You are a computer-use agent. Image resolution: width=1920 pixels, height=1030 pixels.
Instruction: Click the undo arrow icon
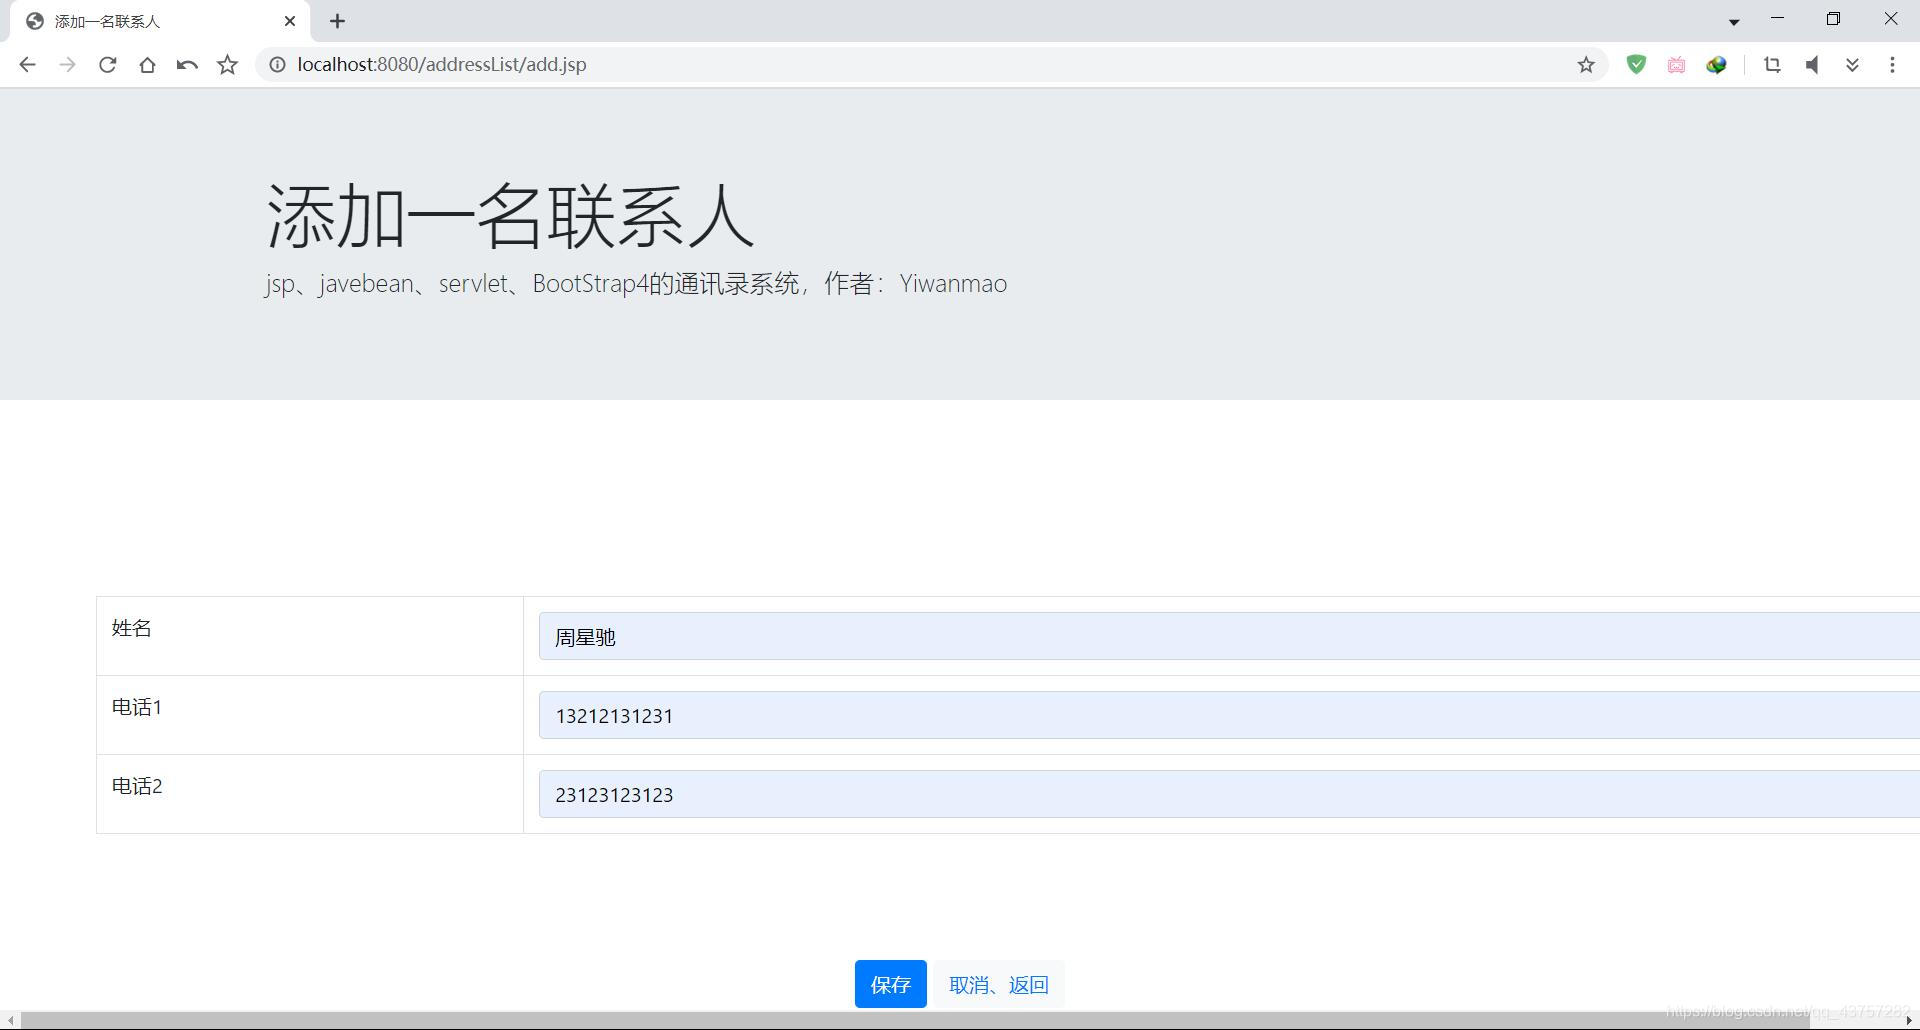(187, 64)
